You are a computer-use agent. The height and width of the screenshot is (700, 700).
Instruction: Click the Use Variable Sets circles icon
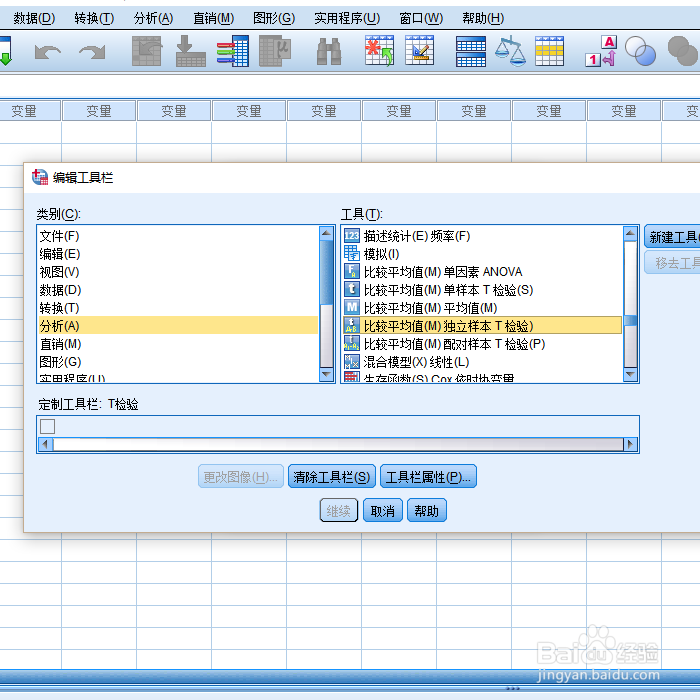coord(640,51)
